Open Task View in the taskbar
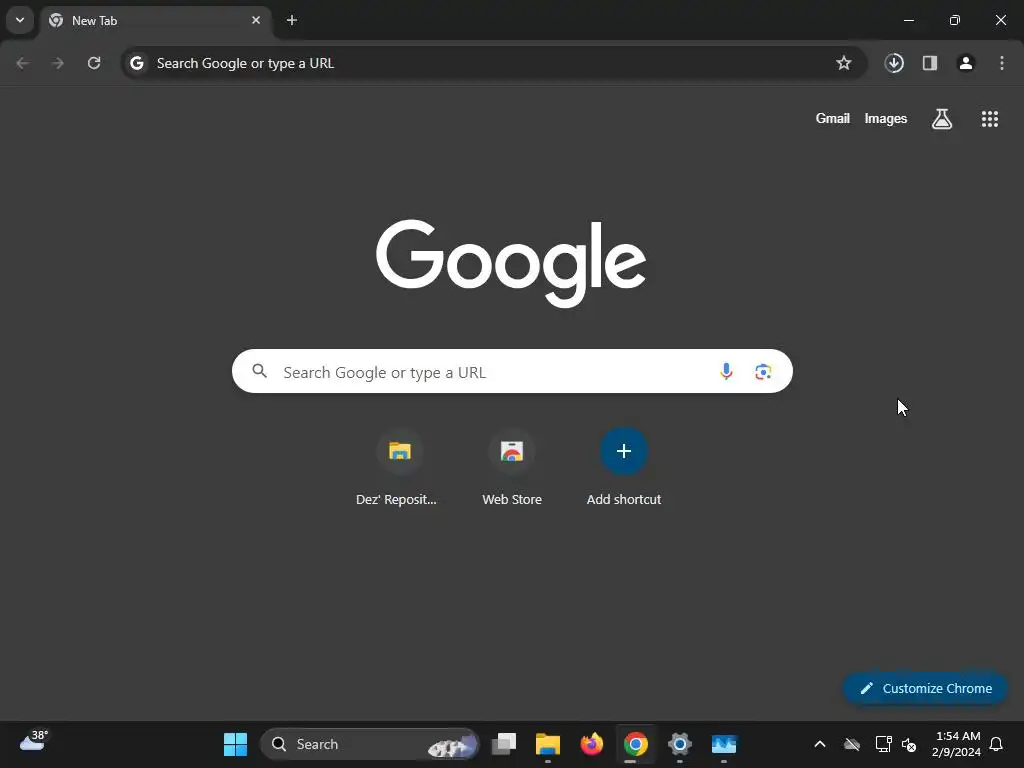This screenshot has width=1024, height=768. point(504,744)
